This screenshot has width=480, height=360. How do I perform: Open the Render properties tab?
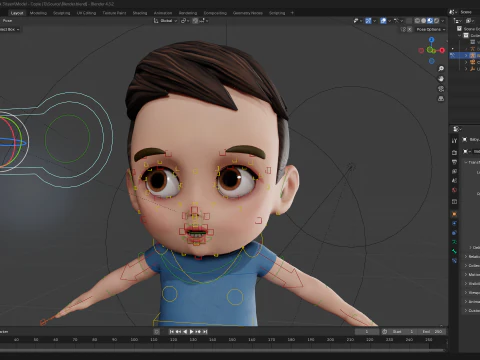click(x=454, y=152)
